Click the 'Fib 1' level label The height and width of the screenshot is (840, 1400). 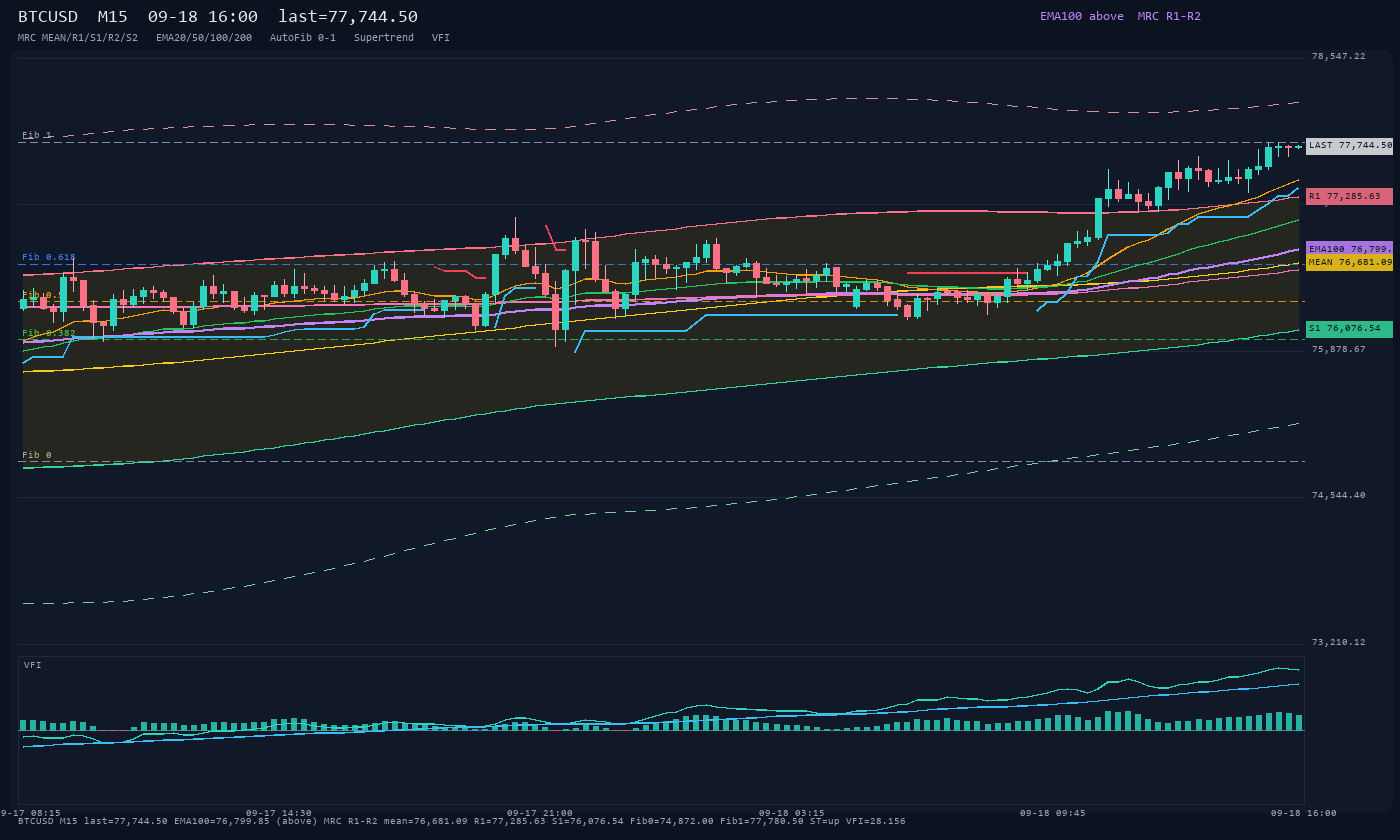(x=37, y=135)
